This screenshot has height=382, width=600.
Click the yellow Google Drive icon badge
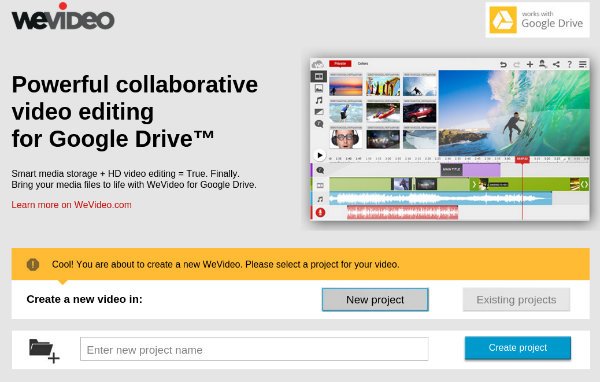tap(503, 20)
